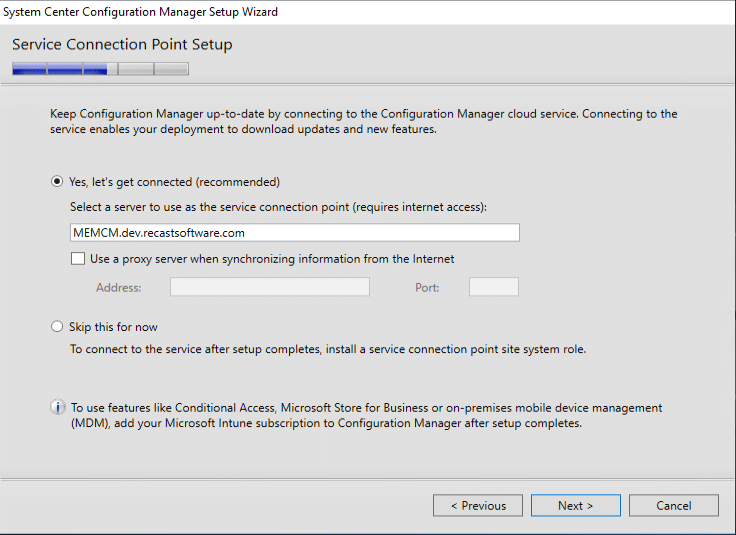This screenshot has height=535, width=736.
Task: Cancel the setup wizard
Action: coord(673,506)
